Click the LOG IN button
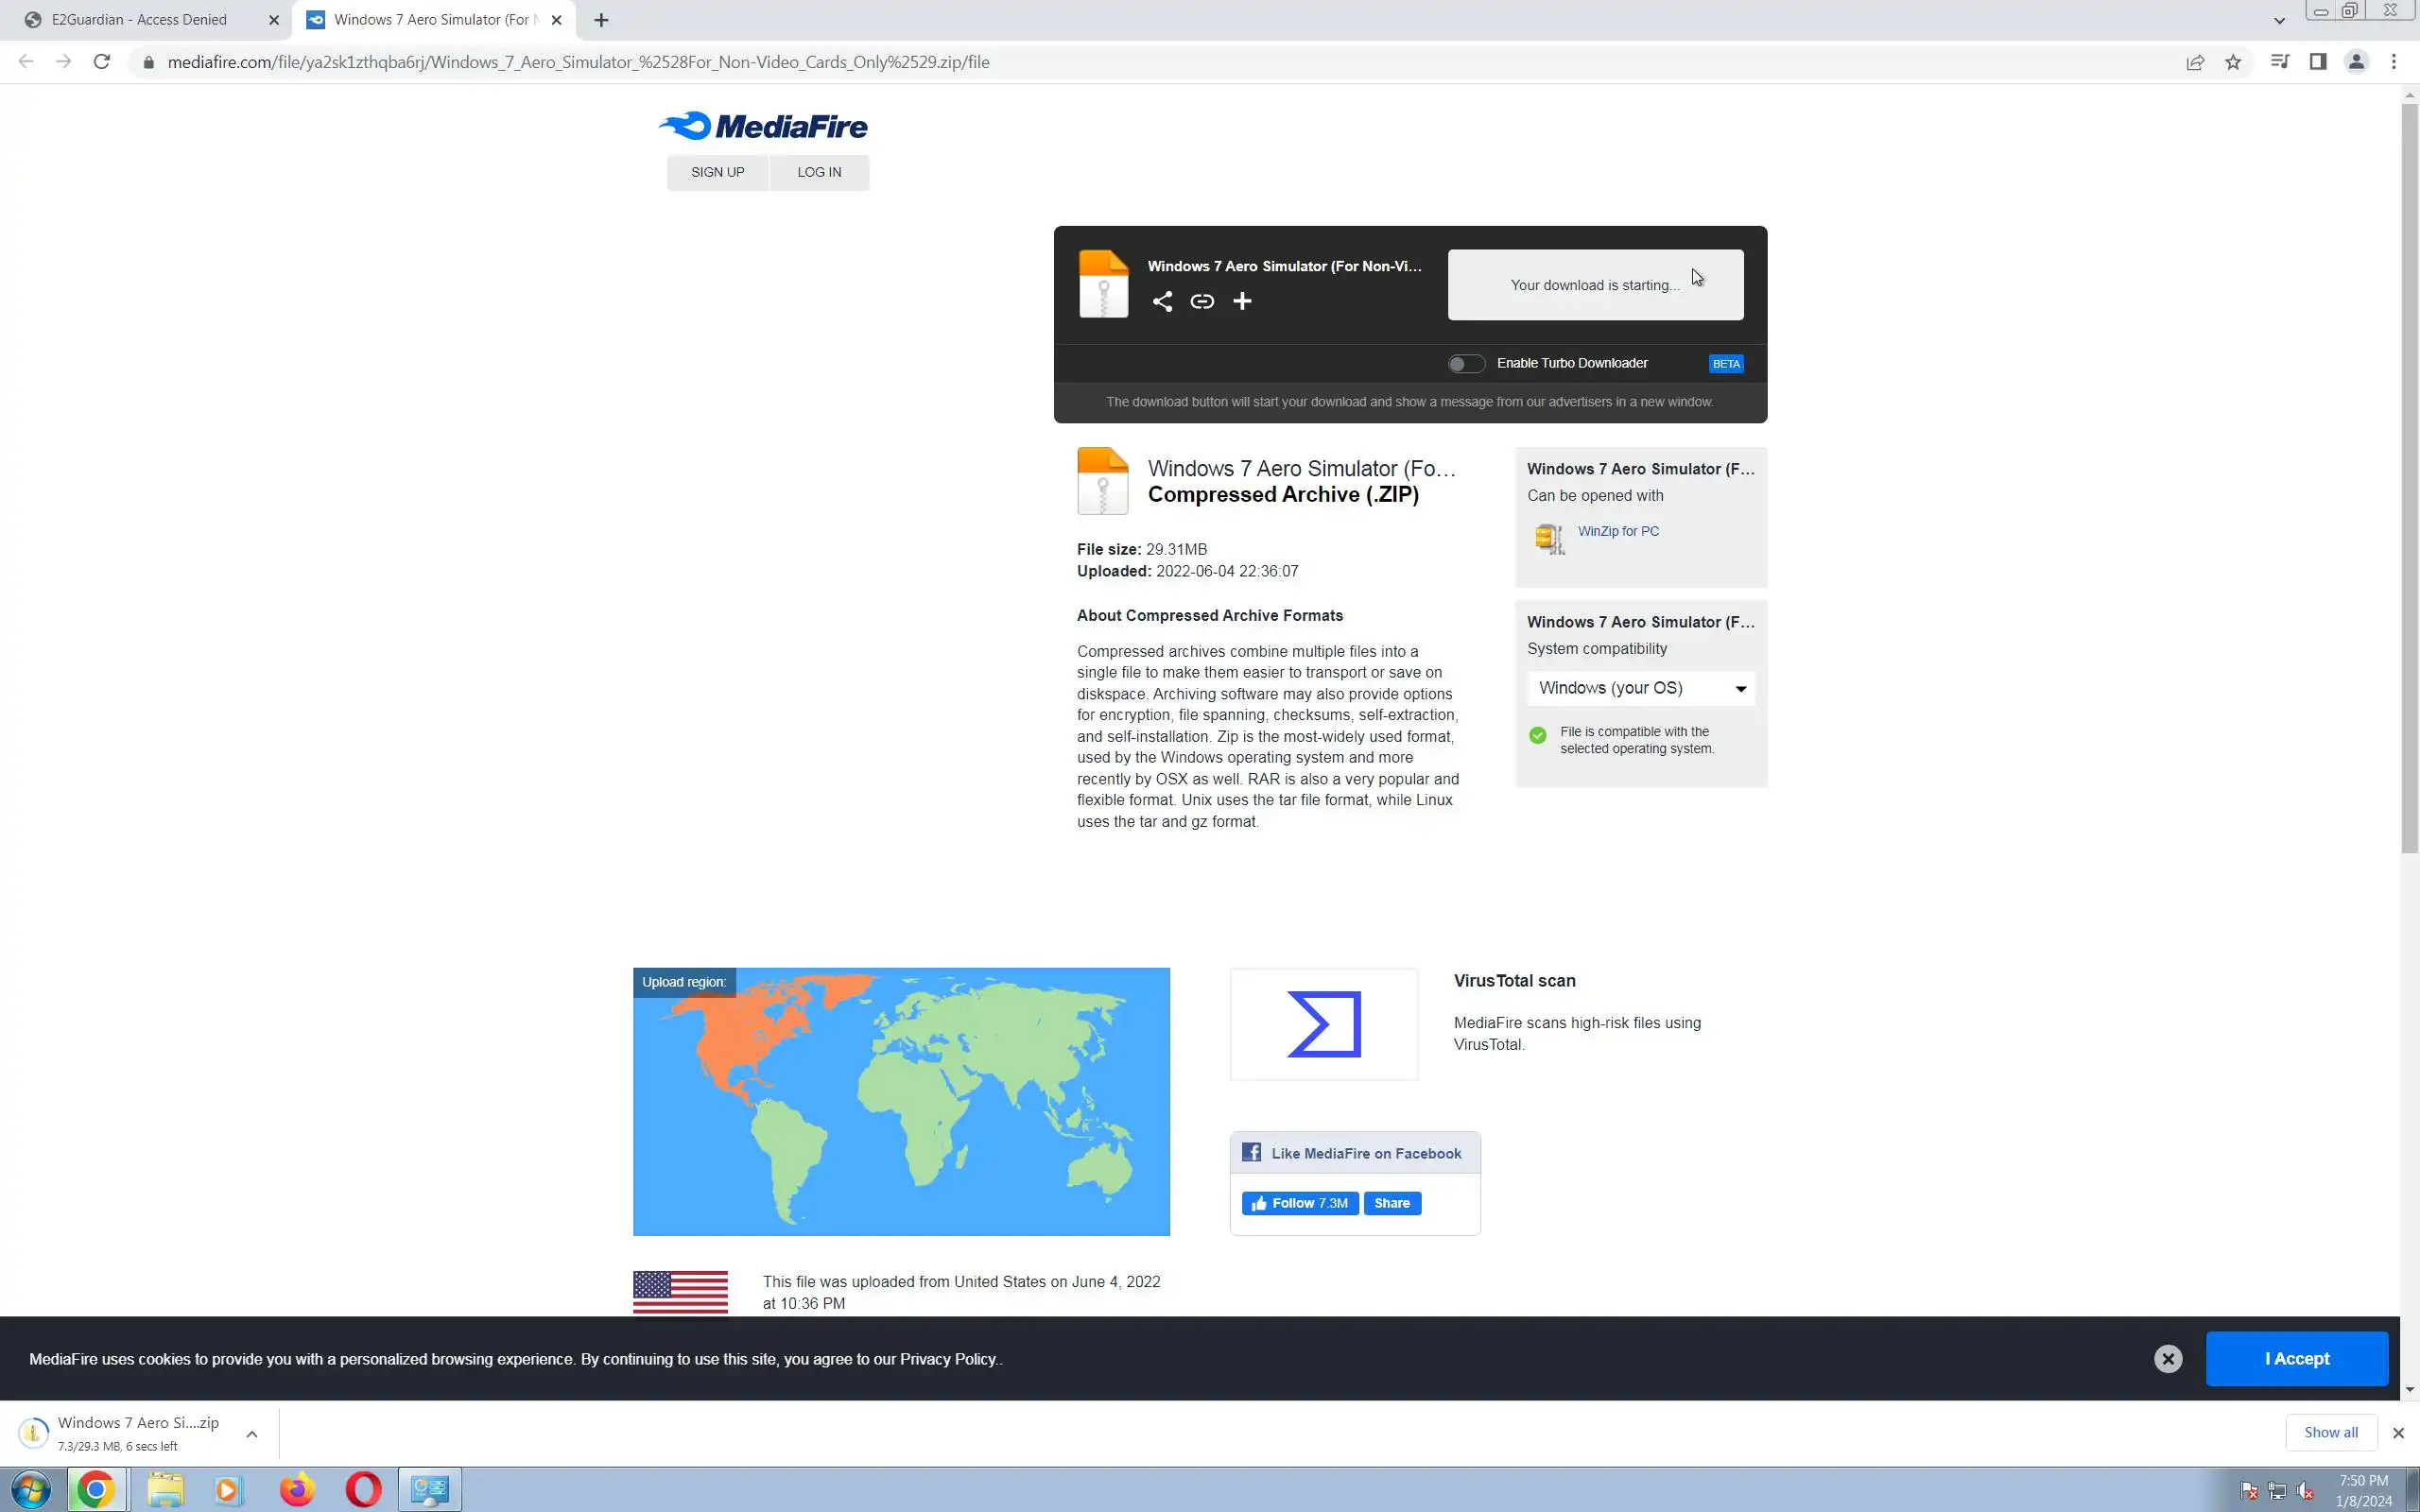This screenshot has height=1512, width=2420. coord(819,172)
